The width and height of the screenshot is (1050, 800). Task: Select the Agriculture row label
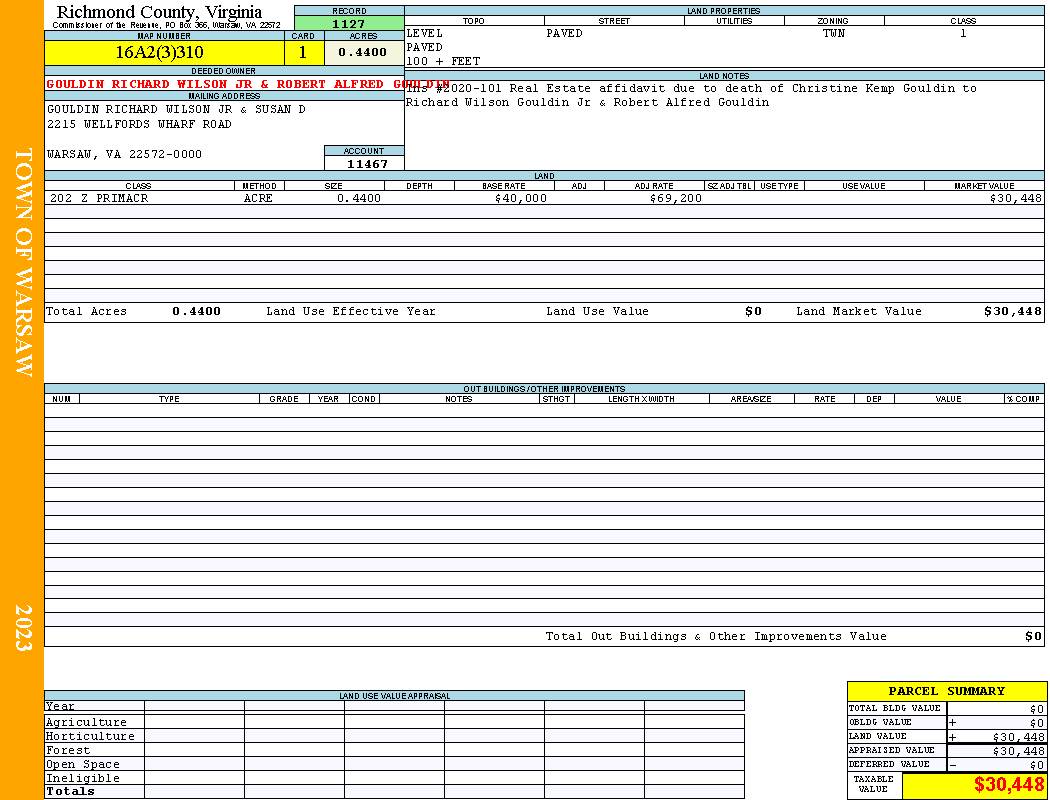pyautogui.click(x=86, y=722)
